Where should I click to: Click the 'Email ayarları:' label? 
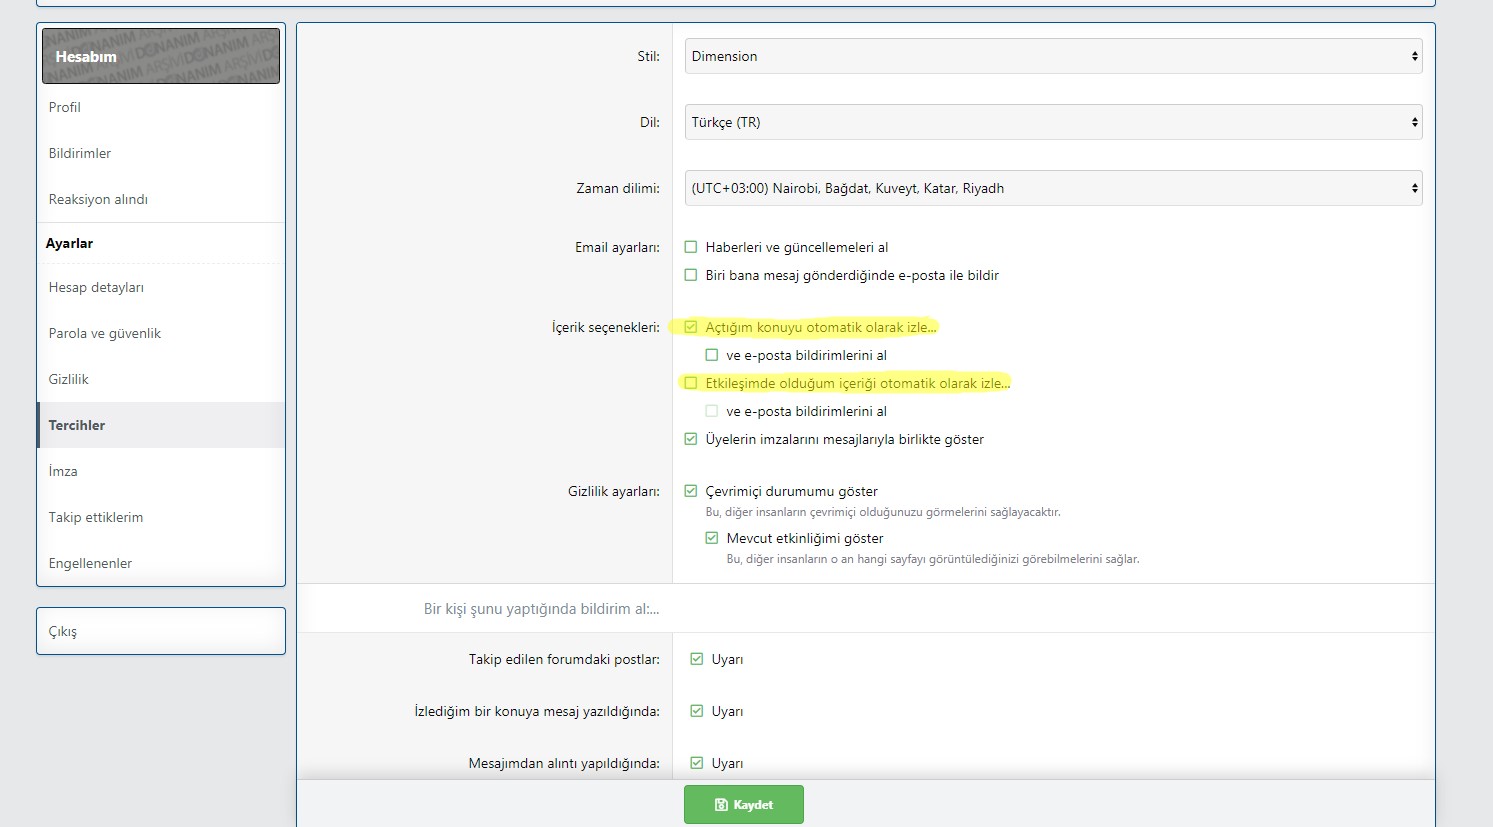[617, 247]
